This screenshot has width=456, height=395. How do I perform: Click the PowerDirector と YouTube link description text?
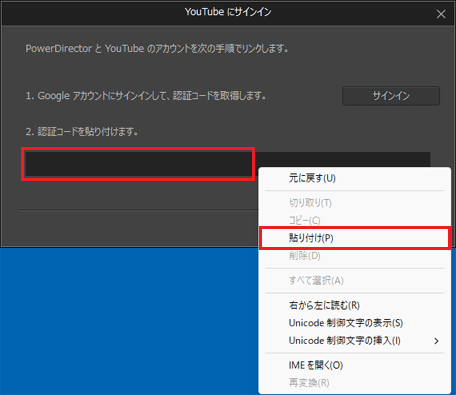click(x=157, y=49)
